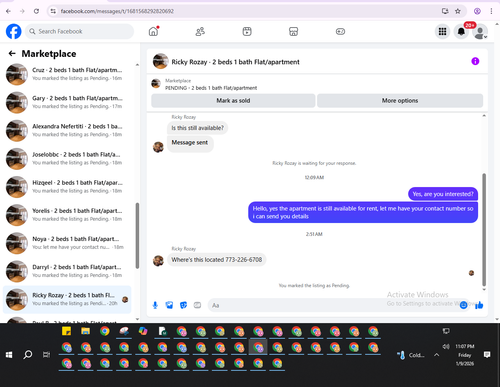Click the conversation list scrollbar
Image resolution: width=500 pixels, height=387 pixels.
point(137,235)
